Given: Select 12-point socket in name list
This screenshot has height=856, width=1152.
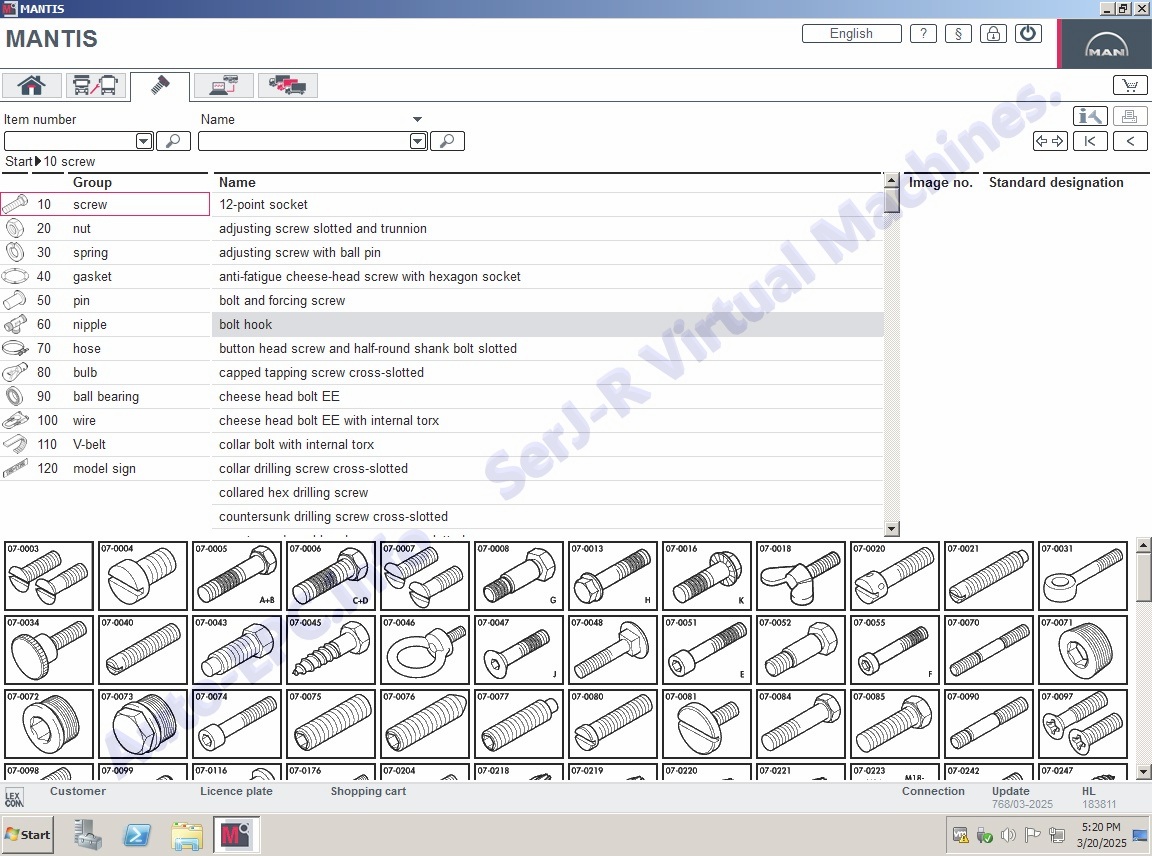Looking at the screenshot, I should (547, 204).
